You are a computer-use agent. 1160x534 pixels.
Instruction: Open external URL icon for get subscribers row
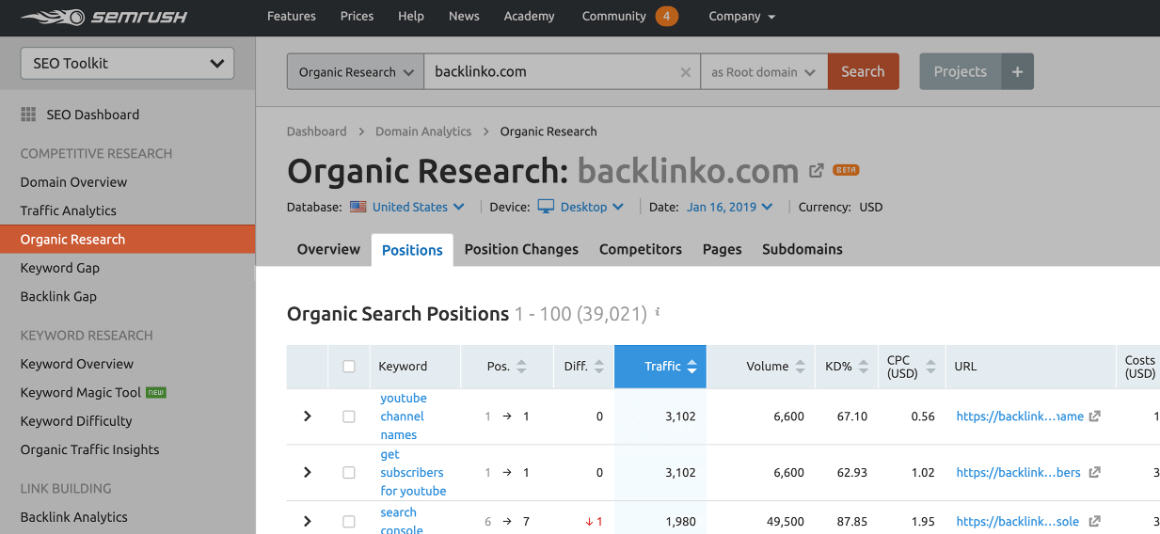point(1095,473)
